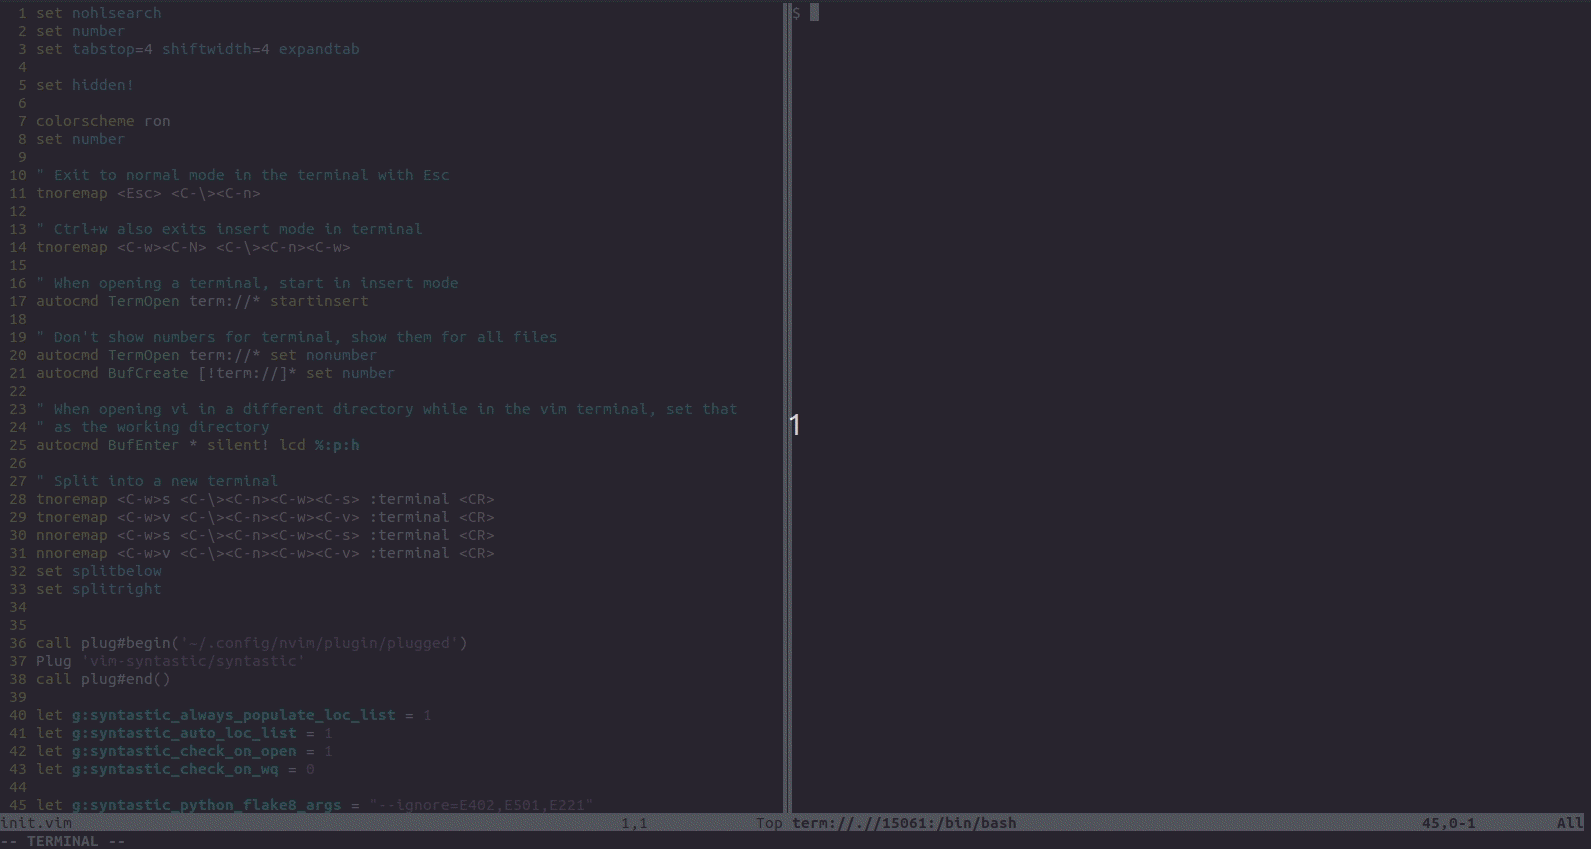Click line number 45 in the gutter

[x=18, y=805]
